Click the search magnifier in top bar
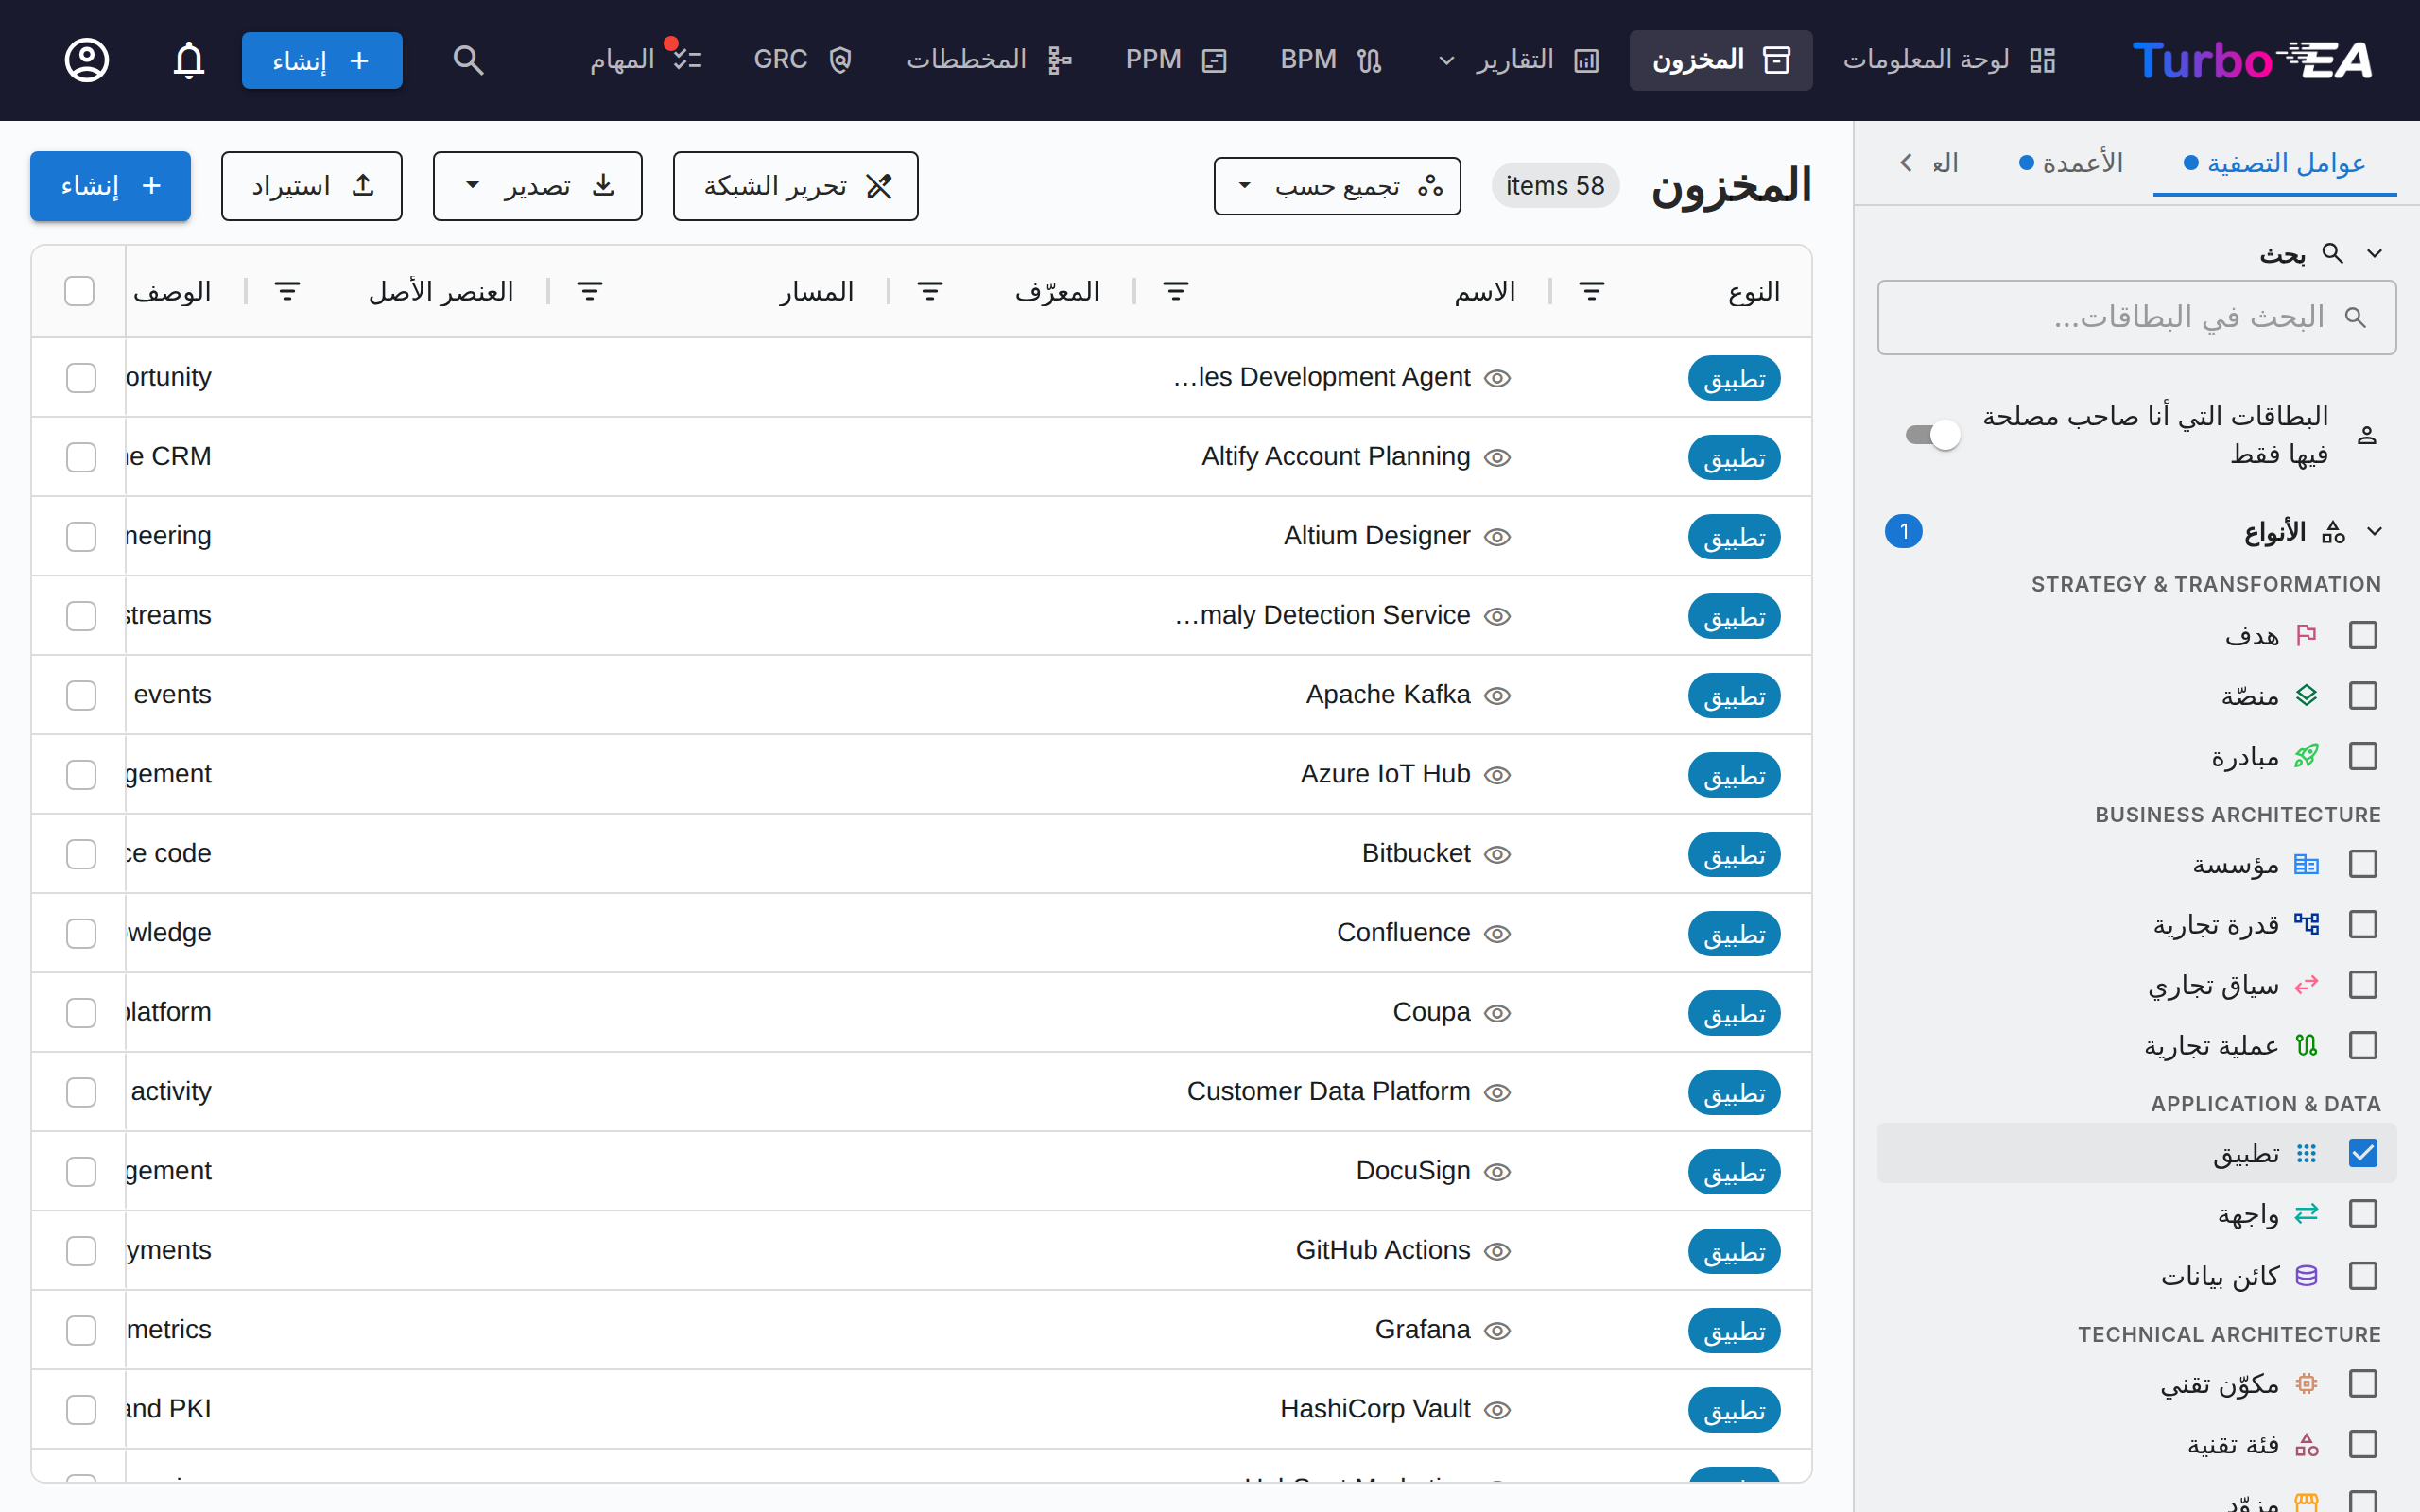Image resolution: width=2420 pixels, height=1512 pixels. [x=468, y=60]
